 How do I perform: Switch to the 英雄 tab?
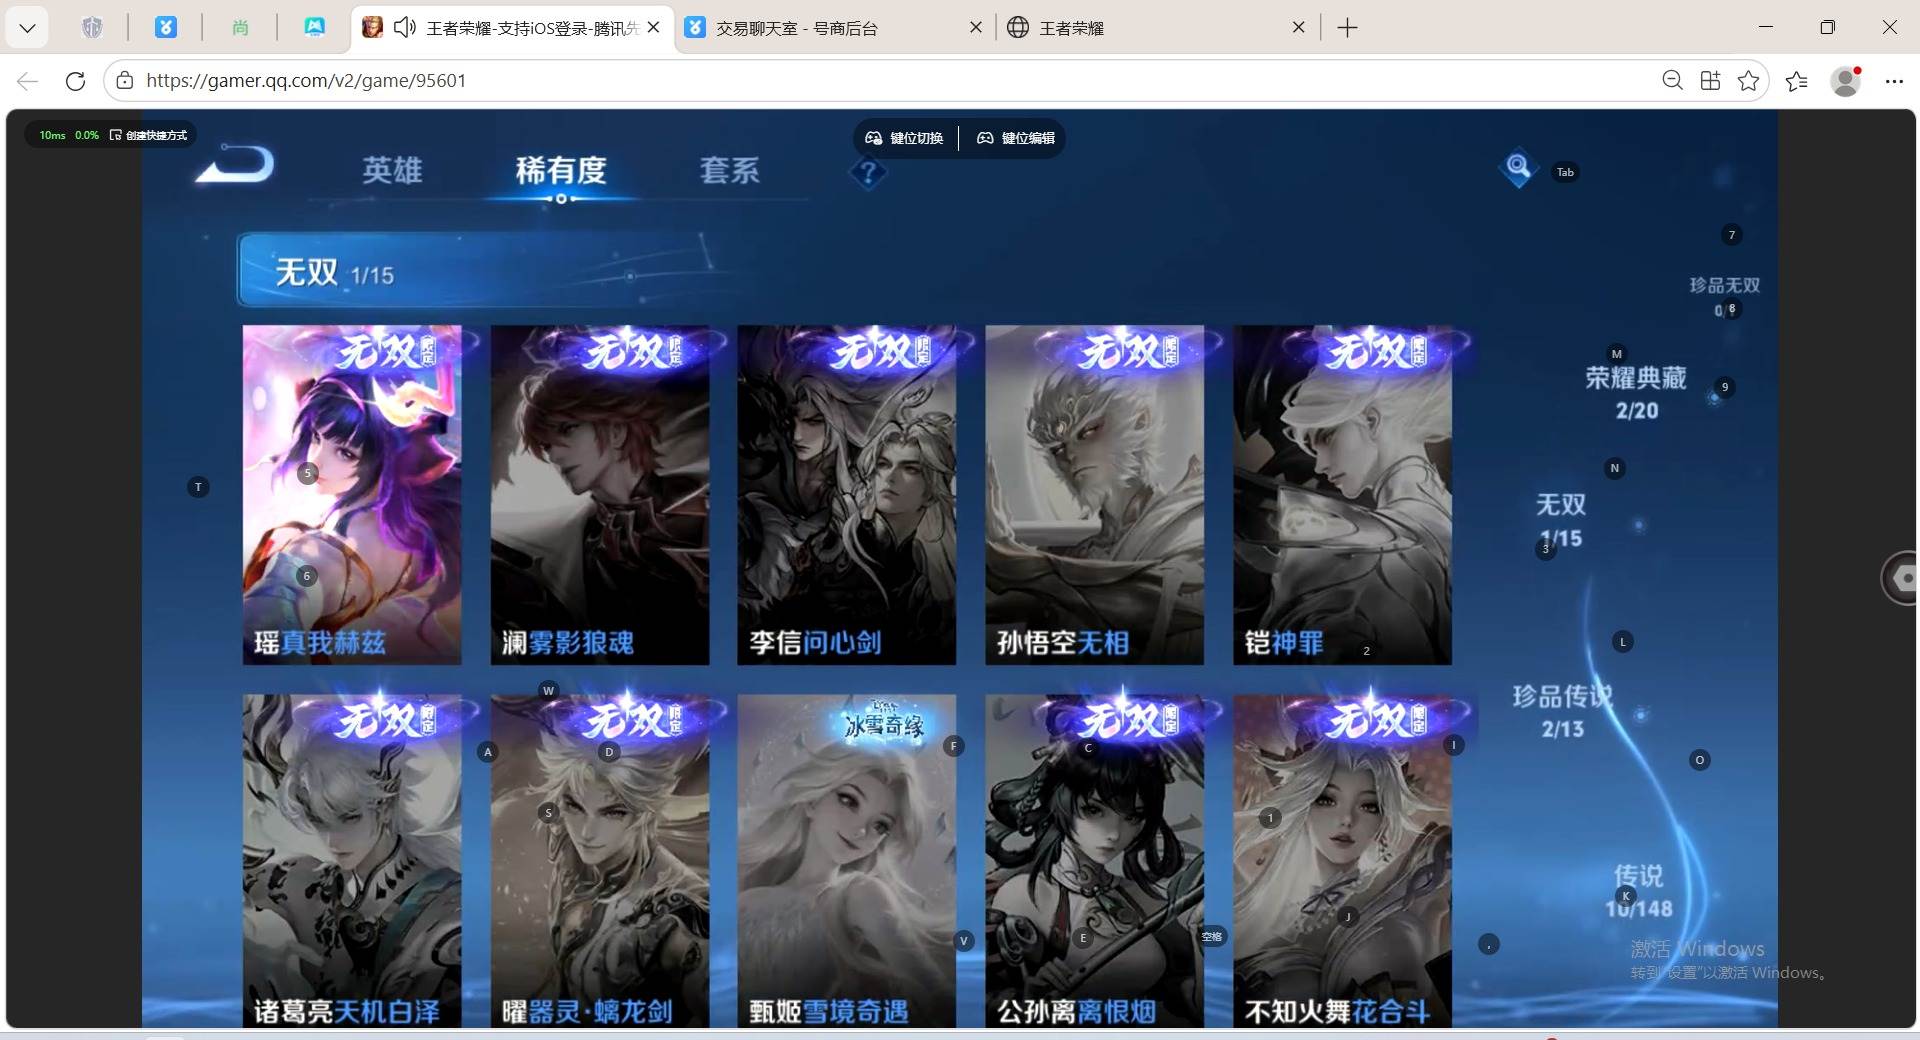392,170
